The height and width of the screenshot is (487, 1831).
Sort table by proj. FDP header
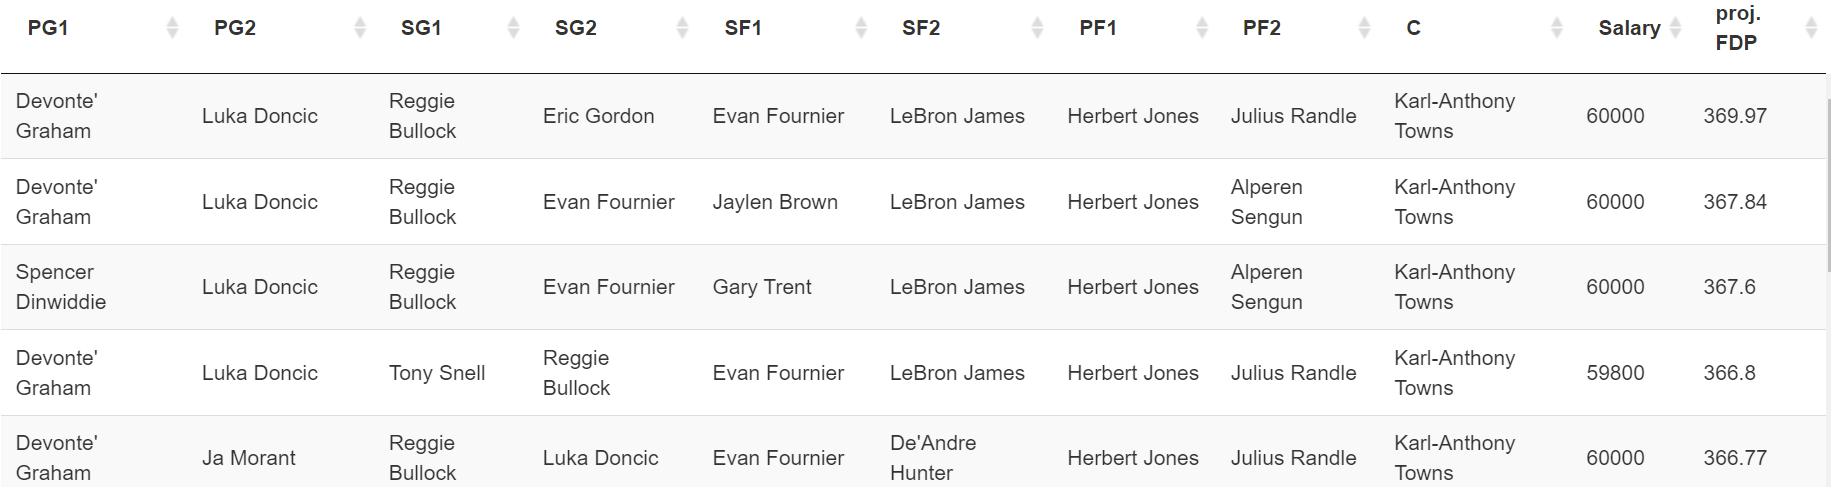(x=1737, y=28)
